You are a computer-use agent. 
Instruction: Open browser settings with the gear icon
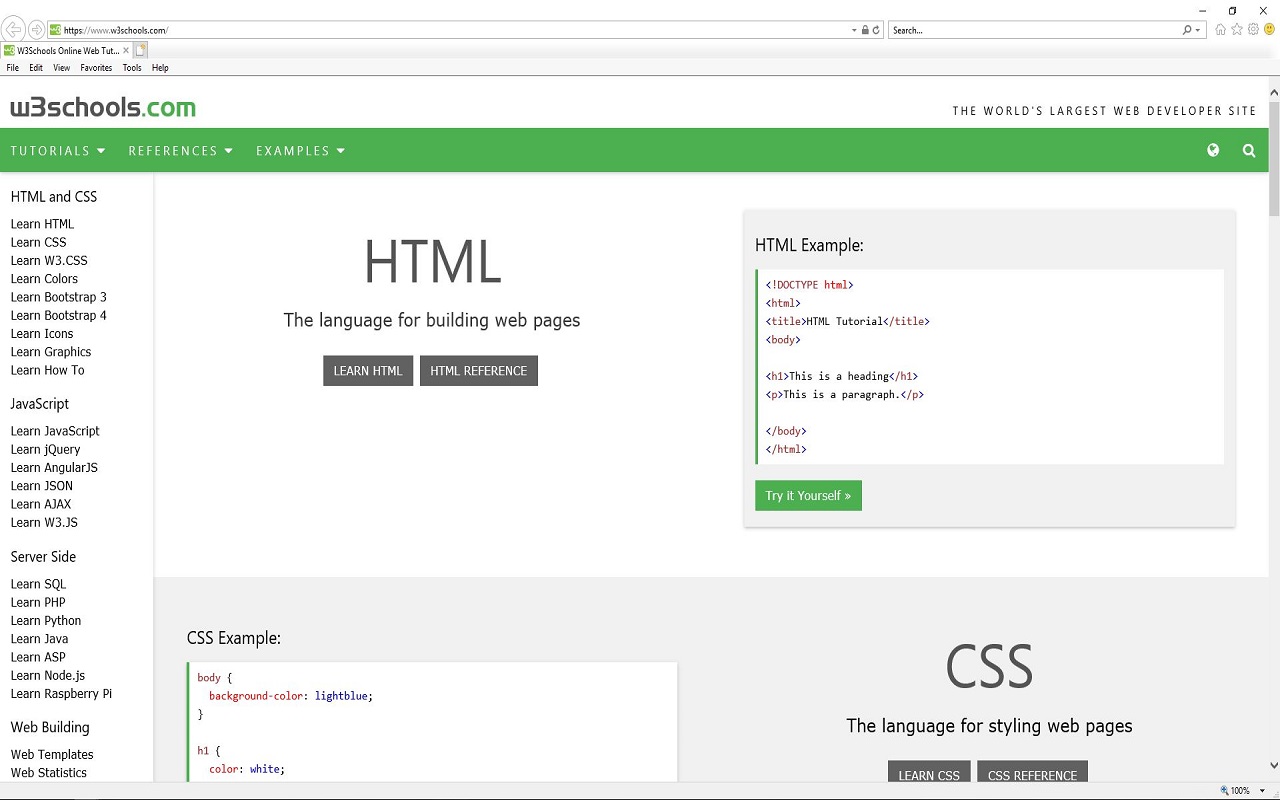[x=1253, y=30]
